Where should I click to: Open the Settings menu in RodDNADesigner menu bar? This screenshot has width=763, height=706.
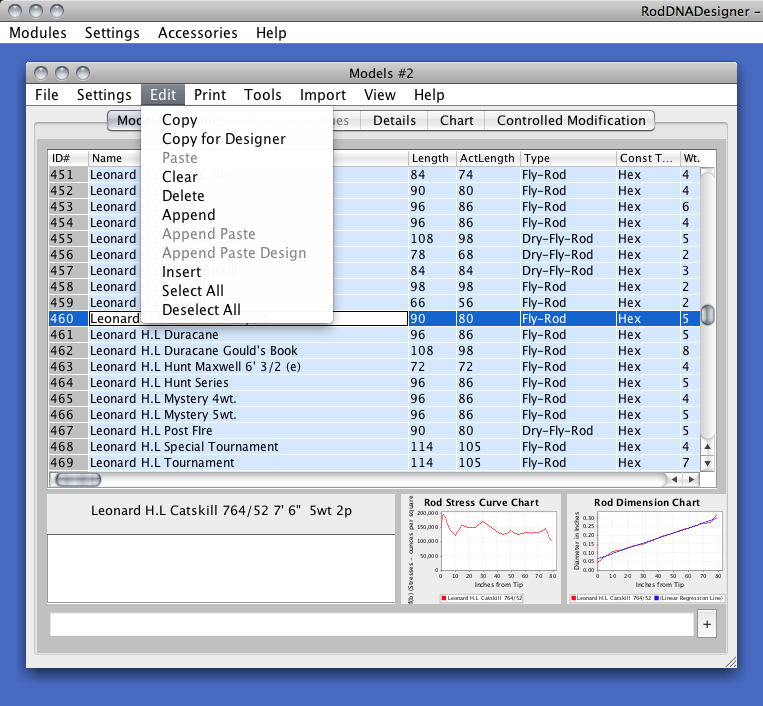(112, 33)
